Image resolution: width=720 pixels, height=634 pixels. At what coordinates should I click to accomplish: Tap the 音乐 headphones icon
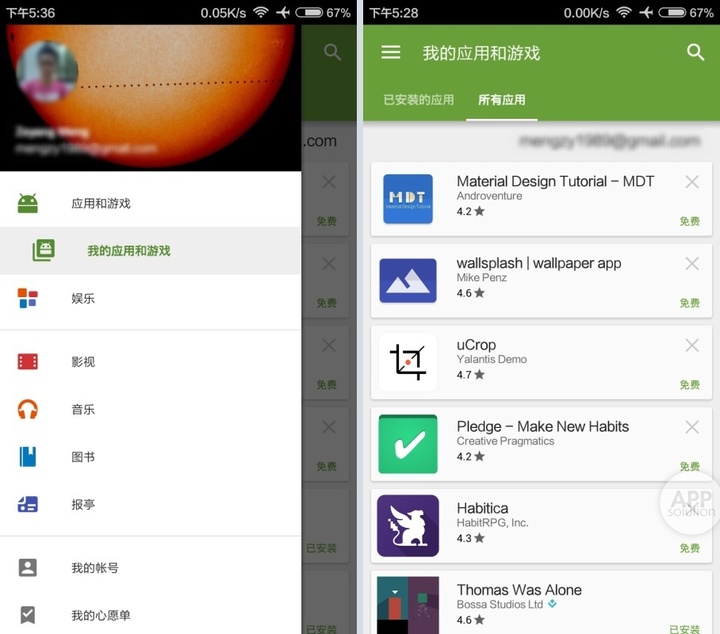pos(28,409)
